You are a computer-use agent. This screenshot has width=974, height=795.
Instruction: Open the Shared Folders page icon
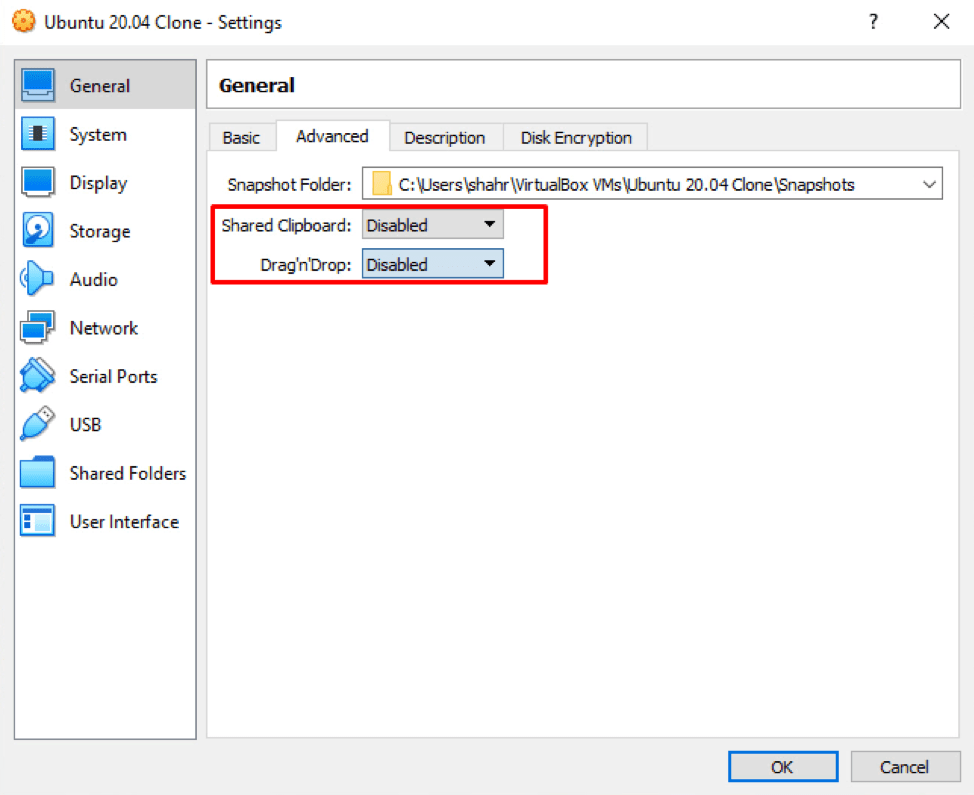[x=36, y=472]
